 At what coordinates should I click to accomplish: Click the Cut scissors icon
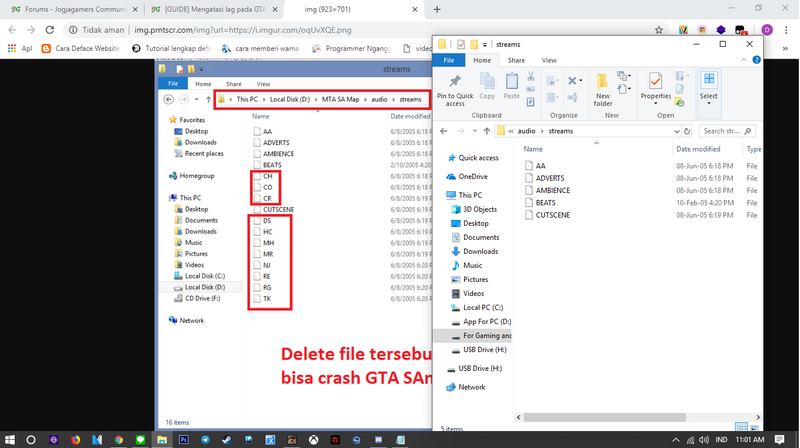point(531,77)
